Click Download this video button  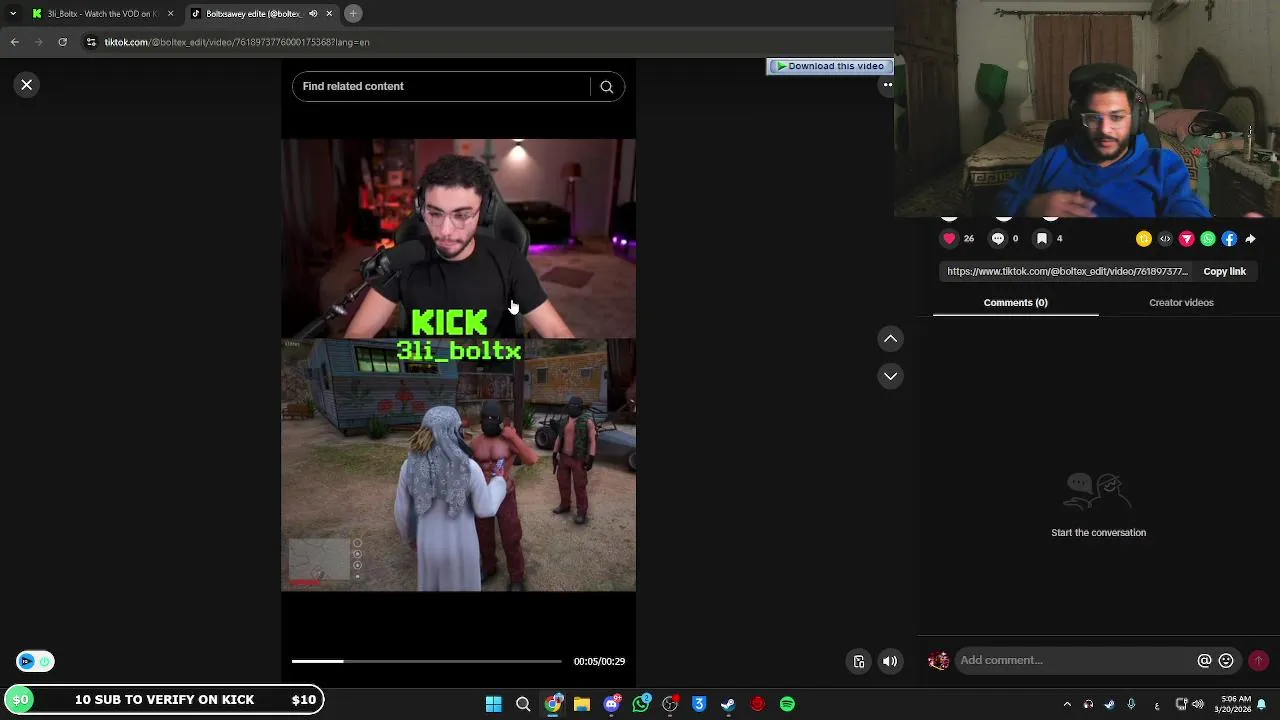click(x=830, y=66)
